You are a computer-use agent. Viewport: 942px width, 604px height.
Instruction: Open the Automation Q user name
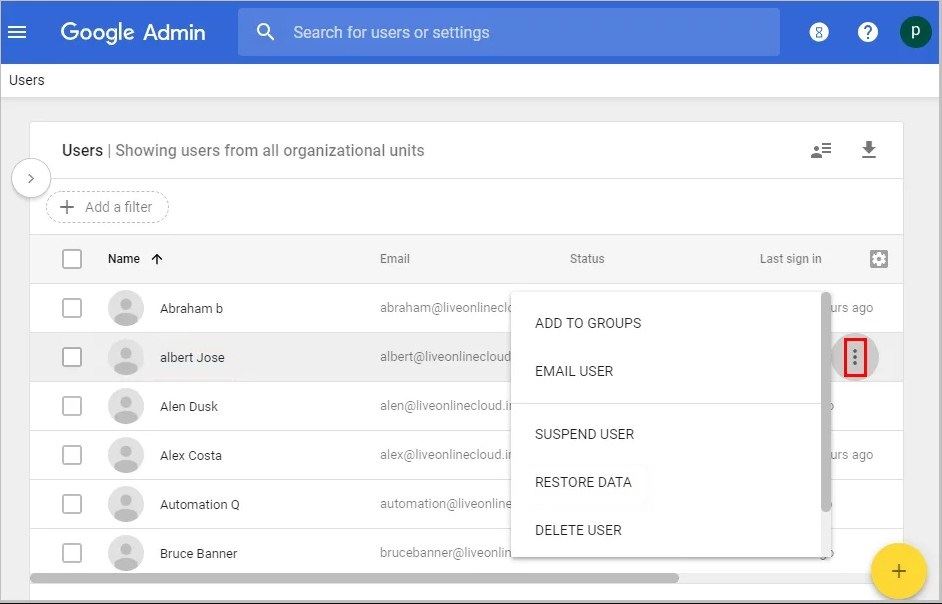click(199, 505)
